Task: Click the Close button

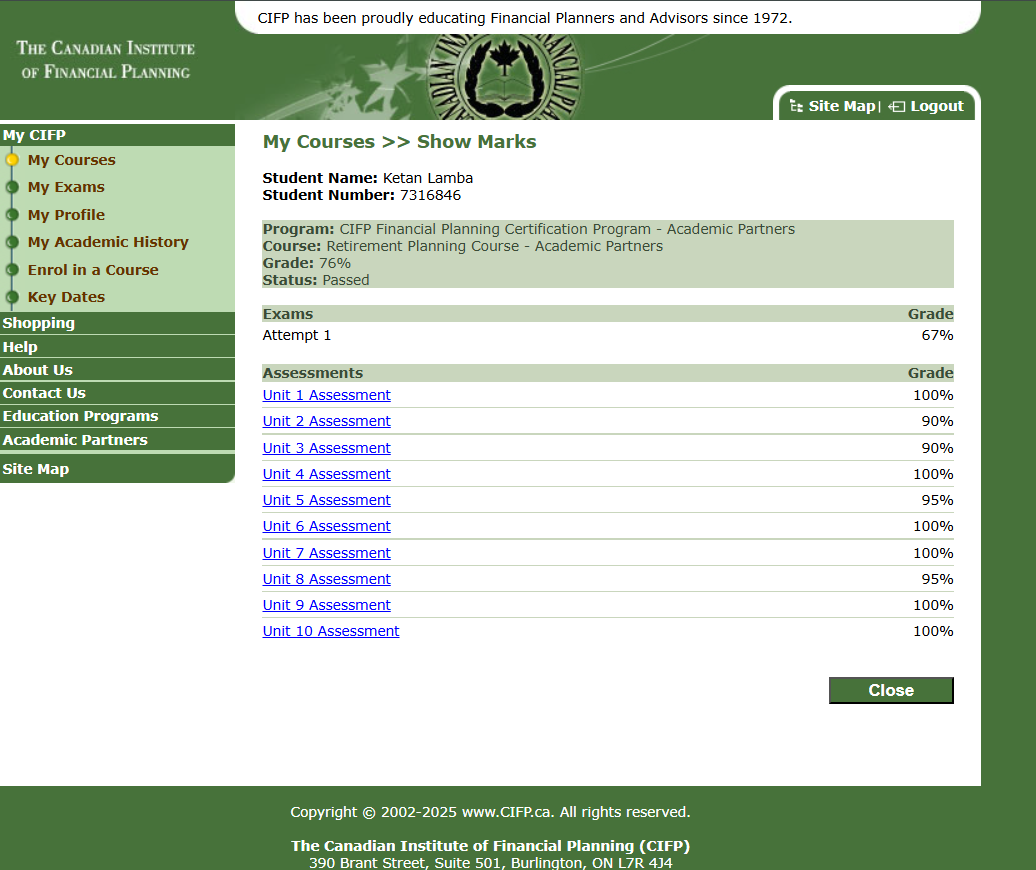Action: click(x=891, y=690)
